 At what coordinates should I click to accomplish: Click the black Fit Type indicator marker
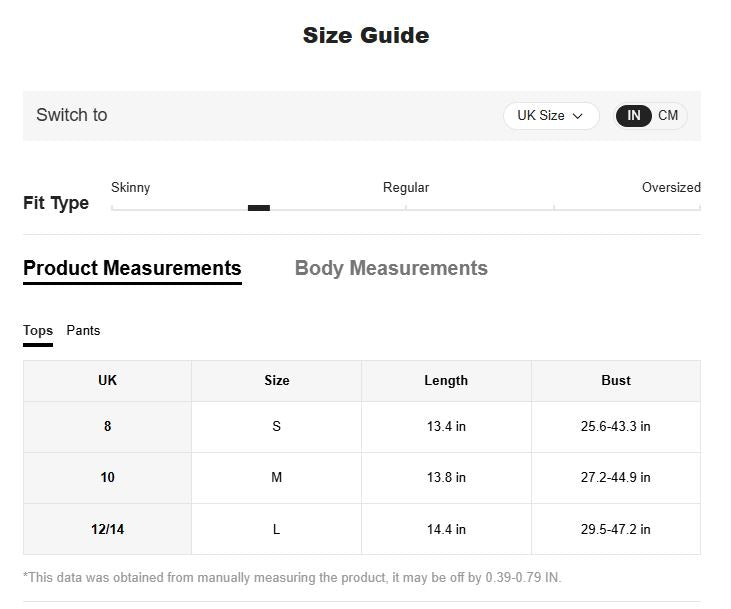[x=259, y=208]
